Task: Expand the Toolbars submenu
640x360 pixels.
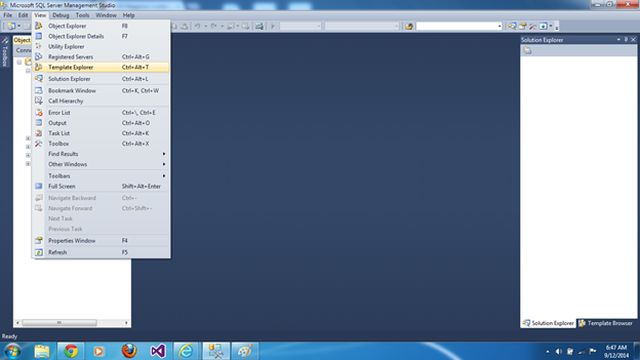Action: [101, 176]
